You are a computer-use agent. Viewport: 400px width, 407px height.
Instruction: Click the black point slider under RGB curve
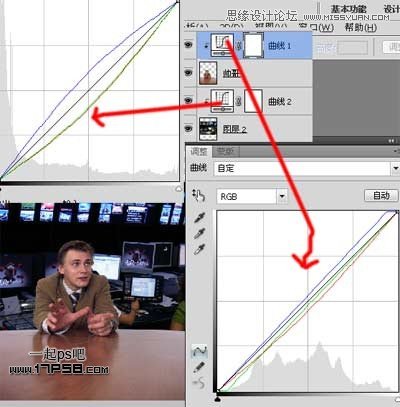[218, 399]
